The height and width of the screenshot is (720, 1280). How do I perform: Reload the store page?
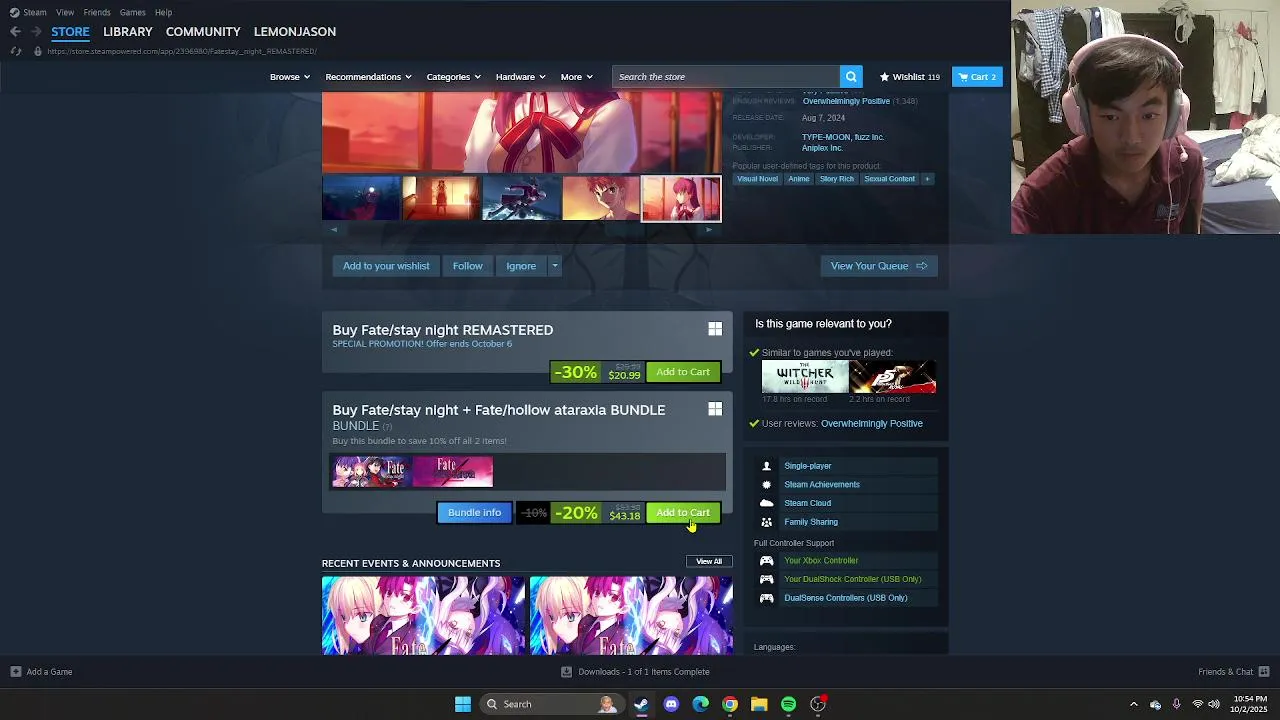click(15, 51)
